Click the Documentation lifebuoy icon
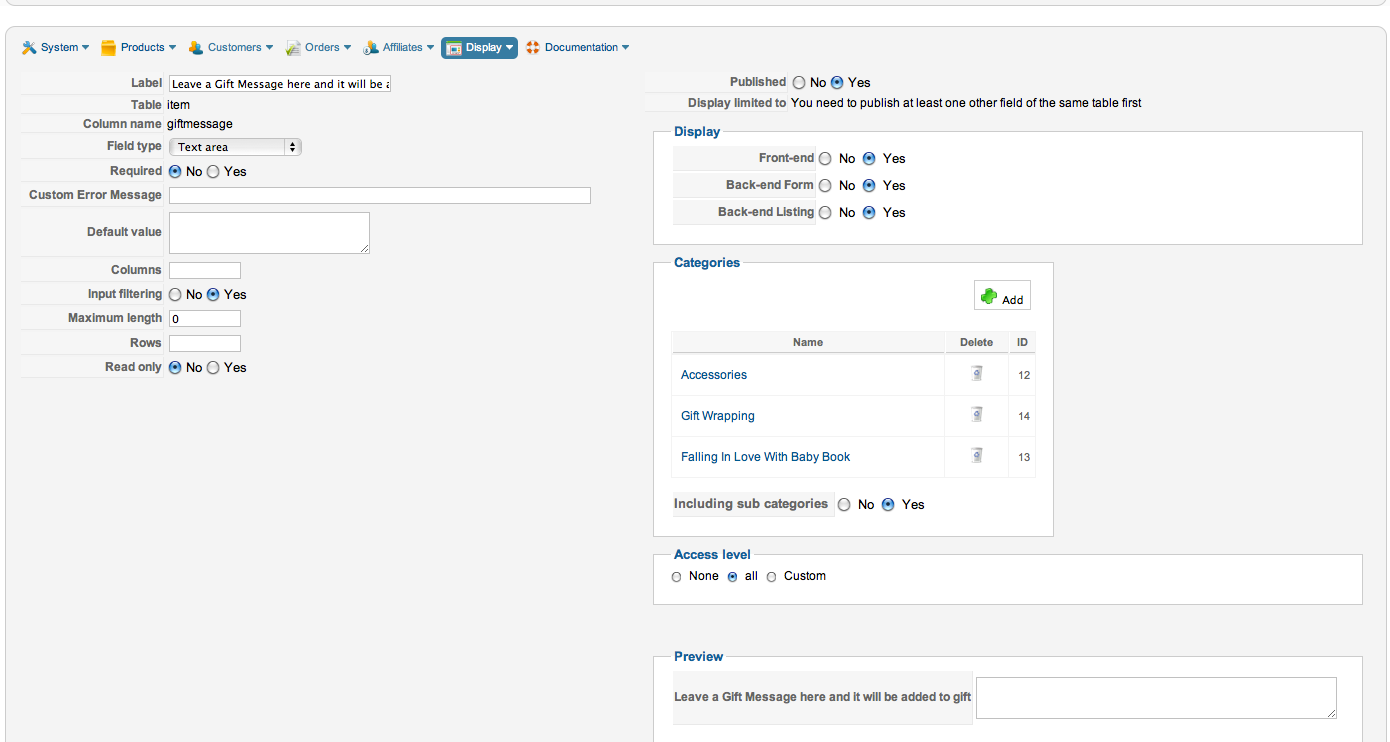The image size is (1390, 742). 533,48
